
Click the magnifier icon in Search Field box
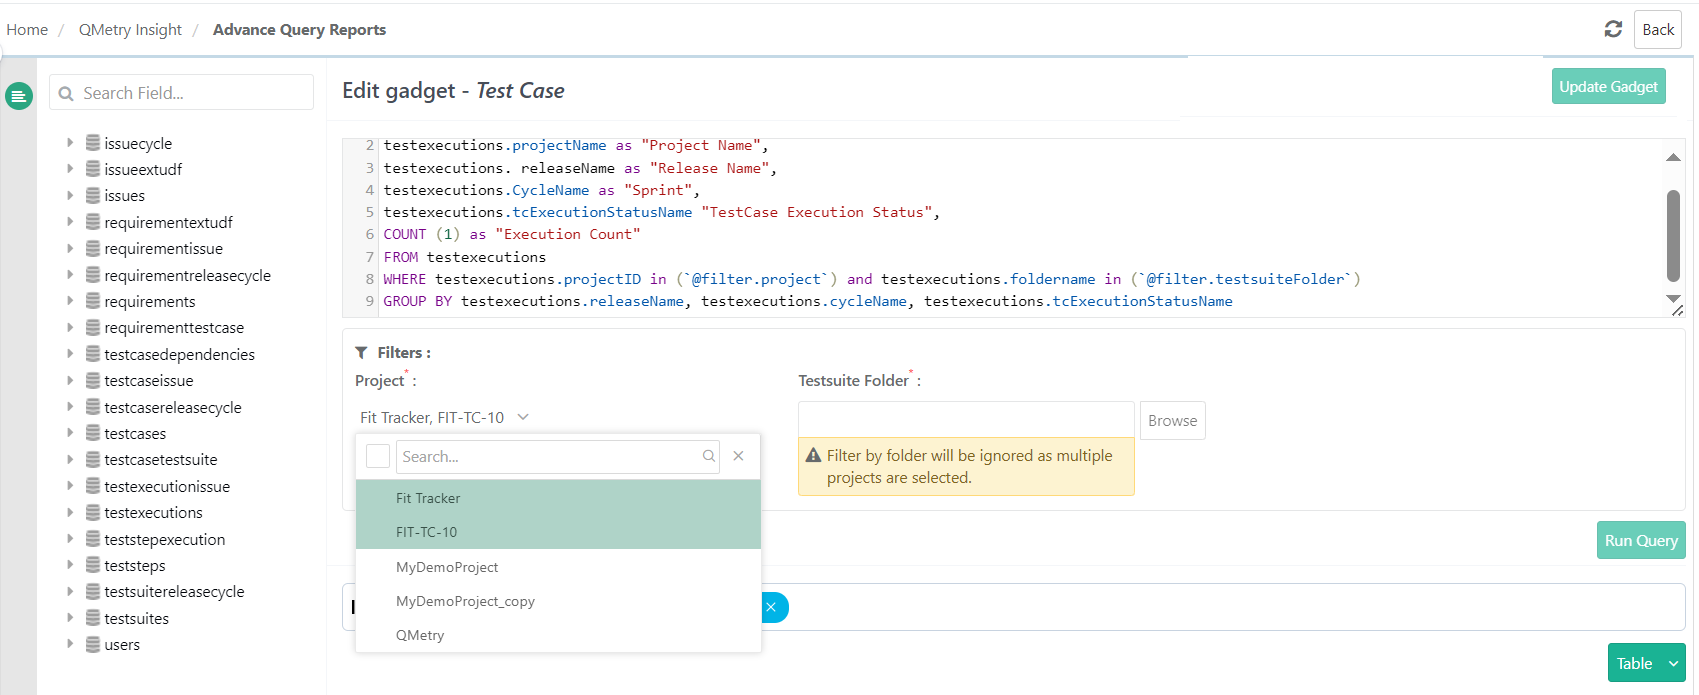66,93
